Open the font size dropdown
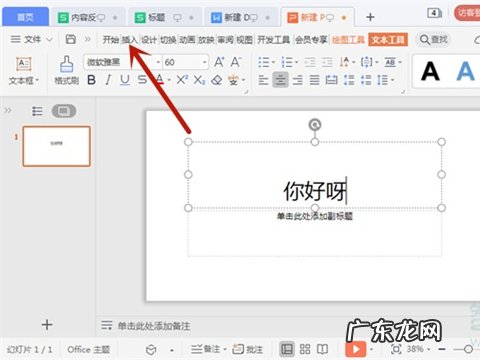 coord(204,62)
